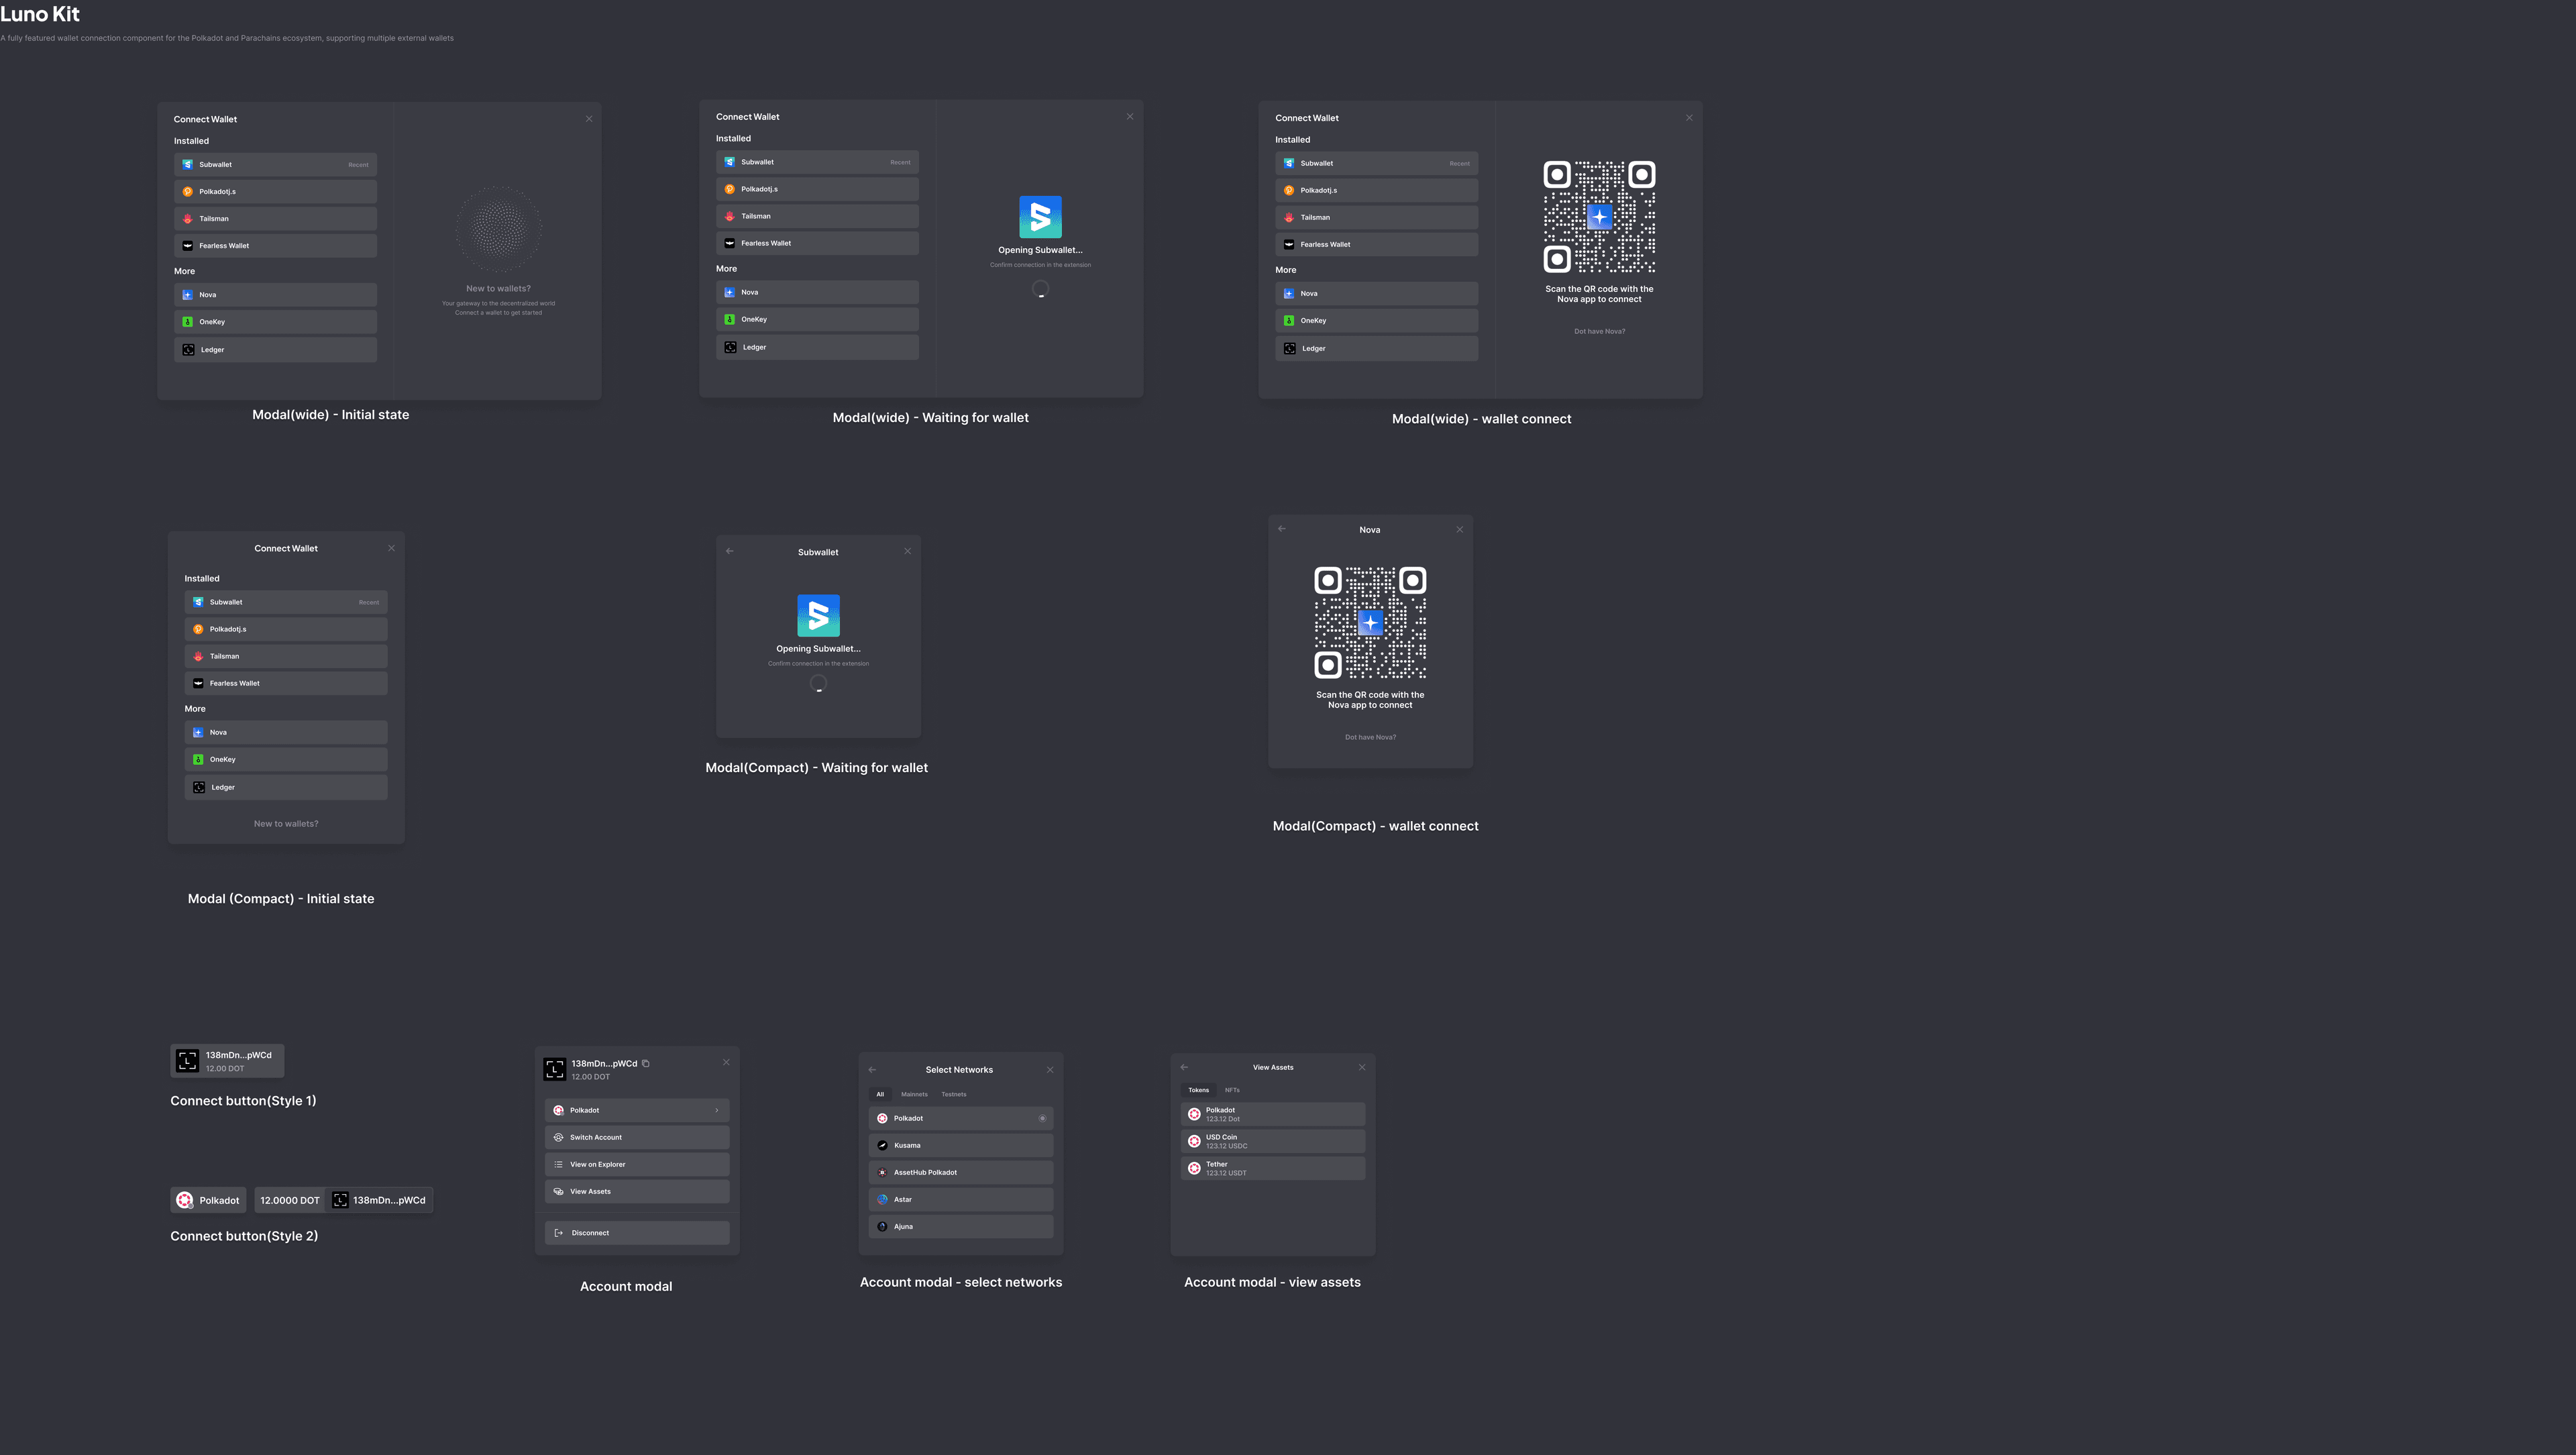Screen dimensions: 2576x1455
Task: Click the Disconnect logout icon
Action: [559, 1233]
